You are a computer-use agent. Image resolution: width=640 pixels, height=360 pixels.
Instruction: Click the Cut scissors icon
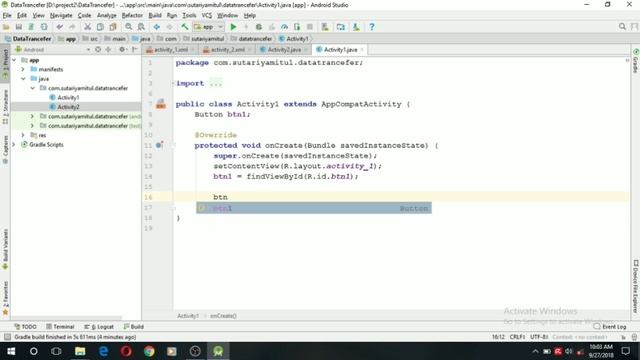pyautogui.click(x=87, y=27)
